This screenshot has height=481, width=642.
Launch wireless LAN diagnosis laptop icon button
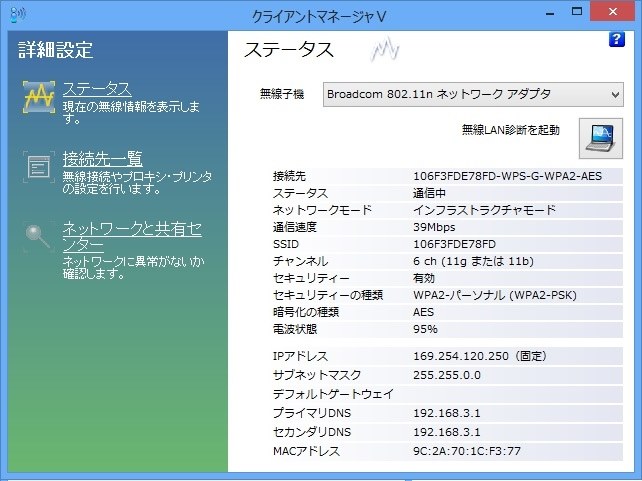pyautogui.click(x=601, y=138)
